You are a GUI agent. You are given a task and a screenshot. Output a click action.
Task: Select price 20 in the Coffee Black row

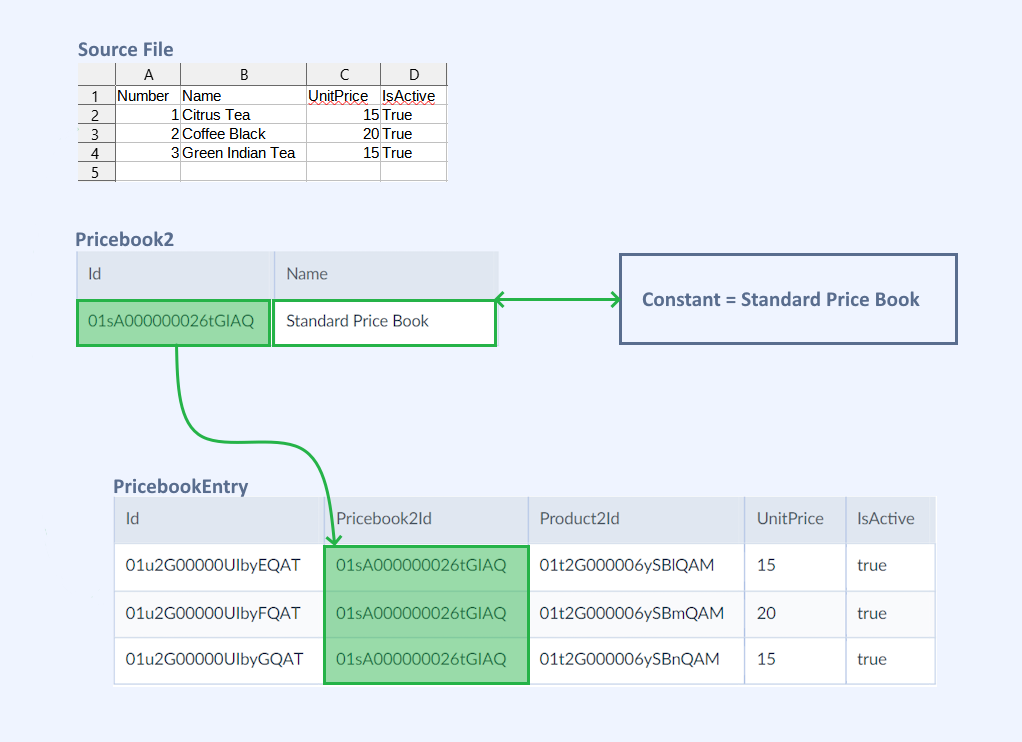click(343, 134)
